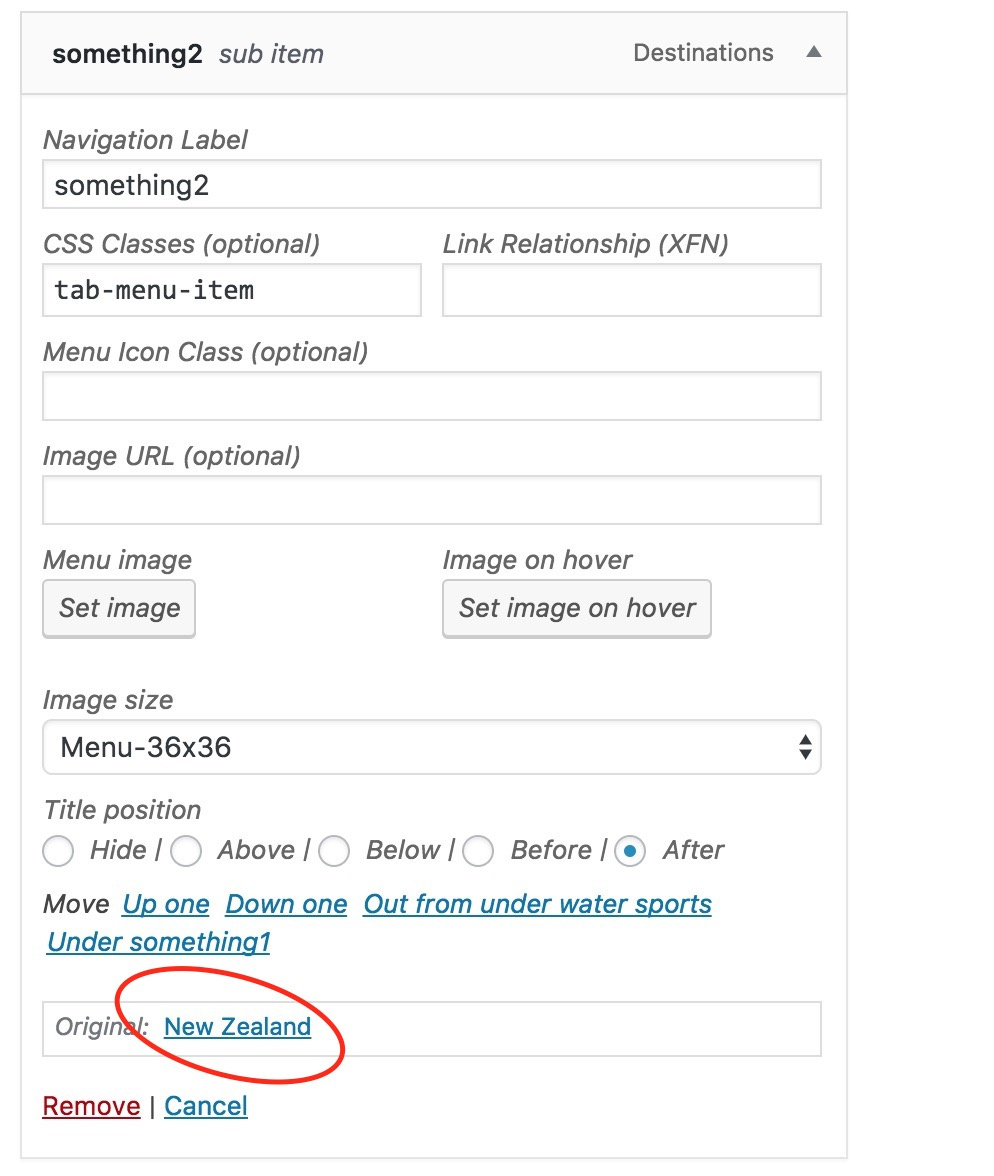This screenshot has height=1176, width=994.
Task: Select the After title position radio
Action: [630, 851]
